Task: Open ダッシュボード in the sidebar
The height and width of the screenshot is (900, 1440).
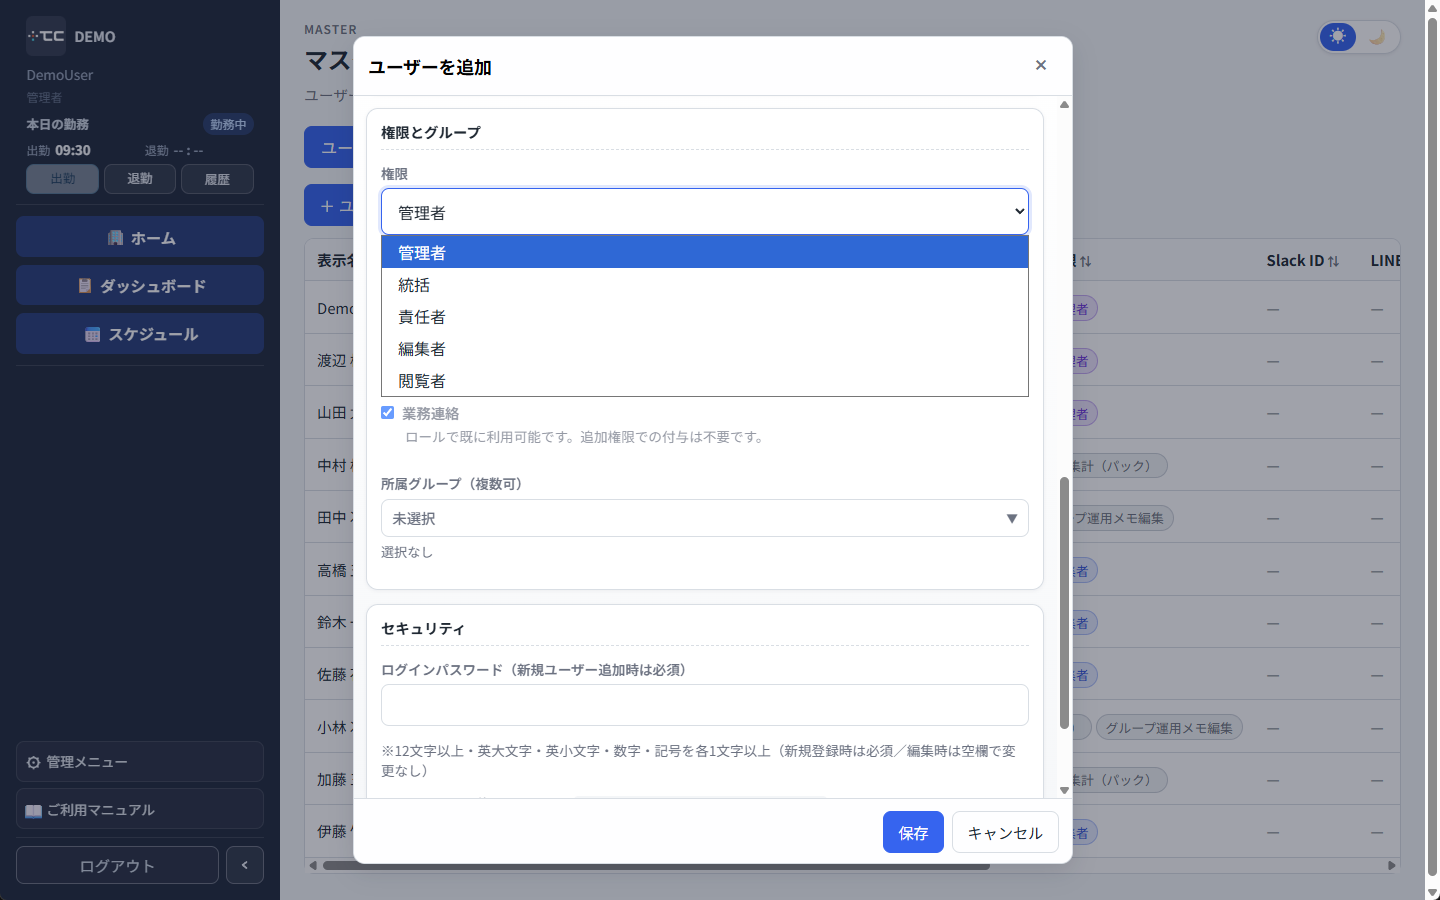Action: click(140, 285)
